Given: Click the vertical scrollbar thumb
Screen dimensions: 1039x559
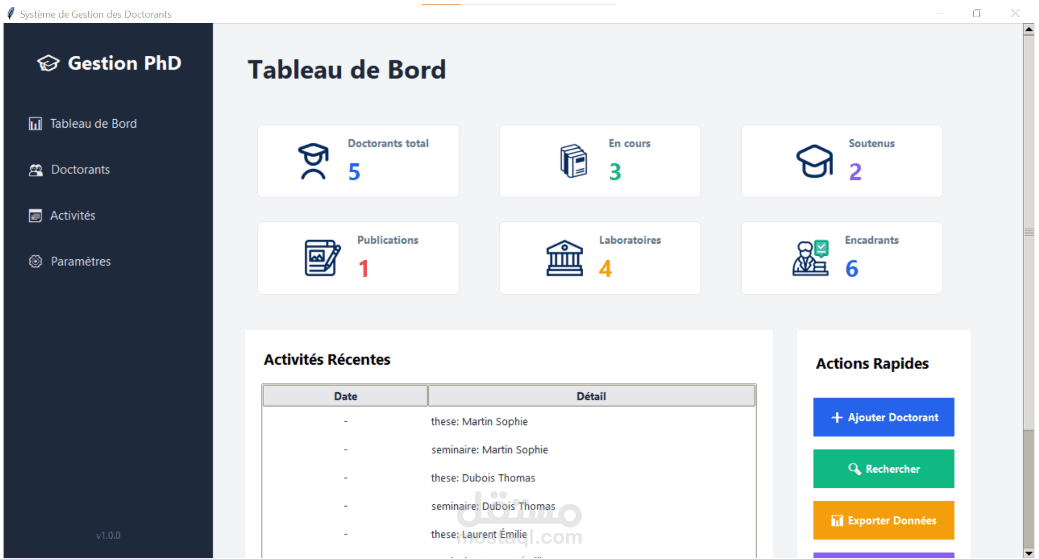Looking at the screenshot, I should click(x=1028, y=232).
